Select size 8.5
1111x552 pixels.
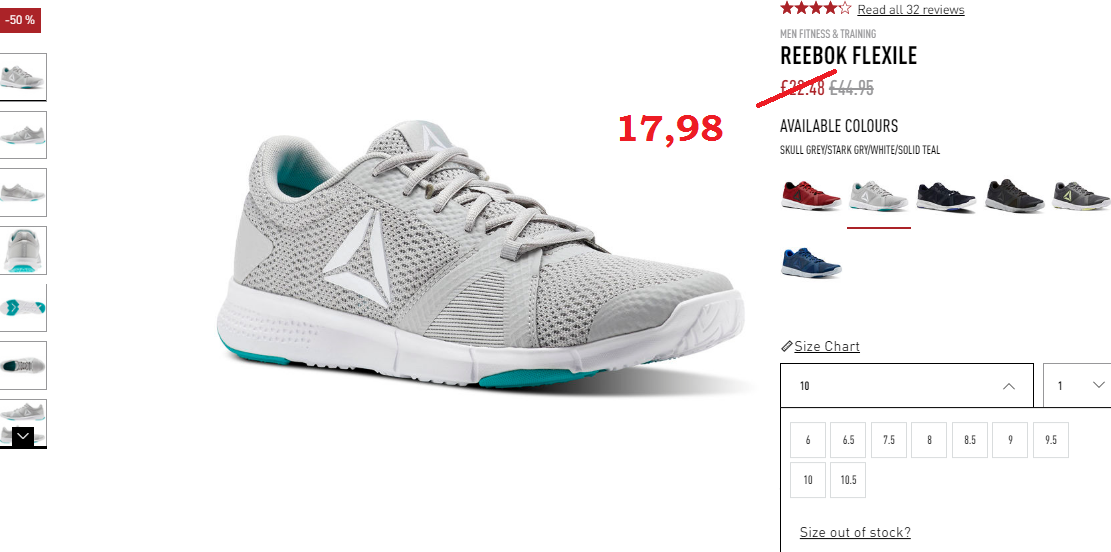(x=970, y=440)
